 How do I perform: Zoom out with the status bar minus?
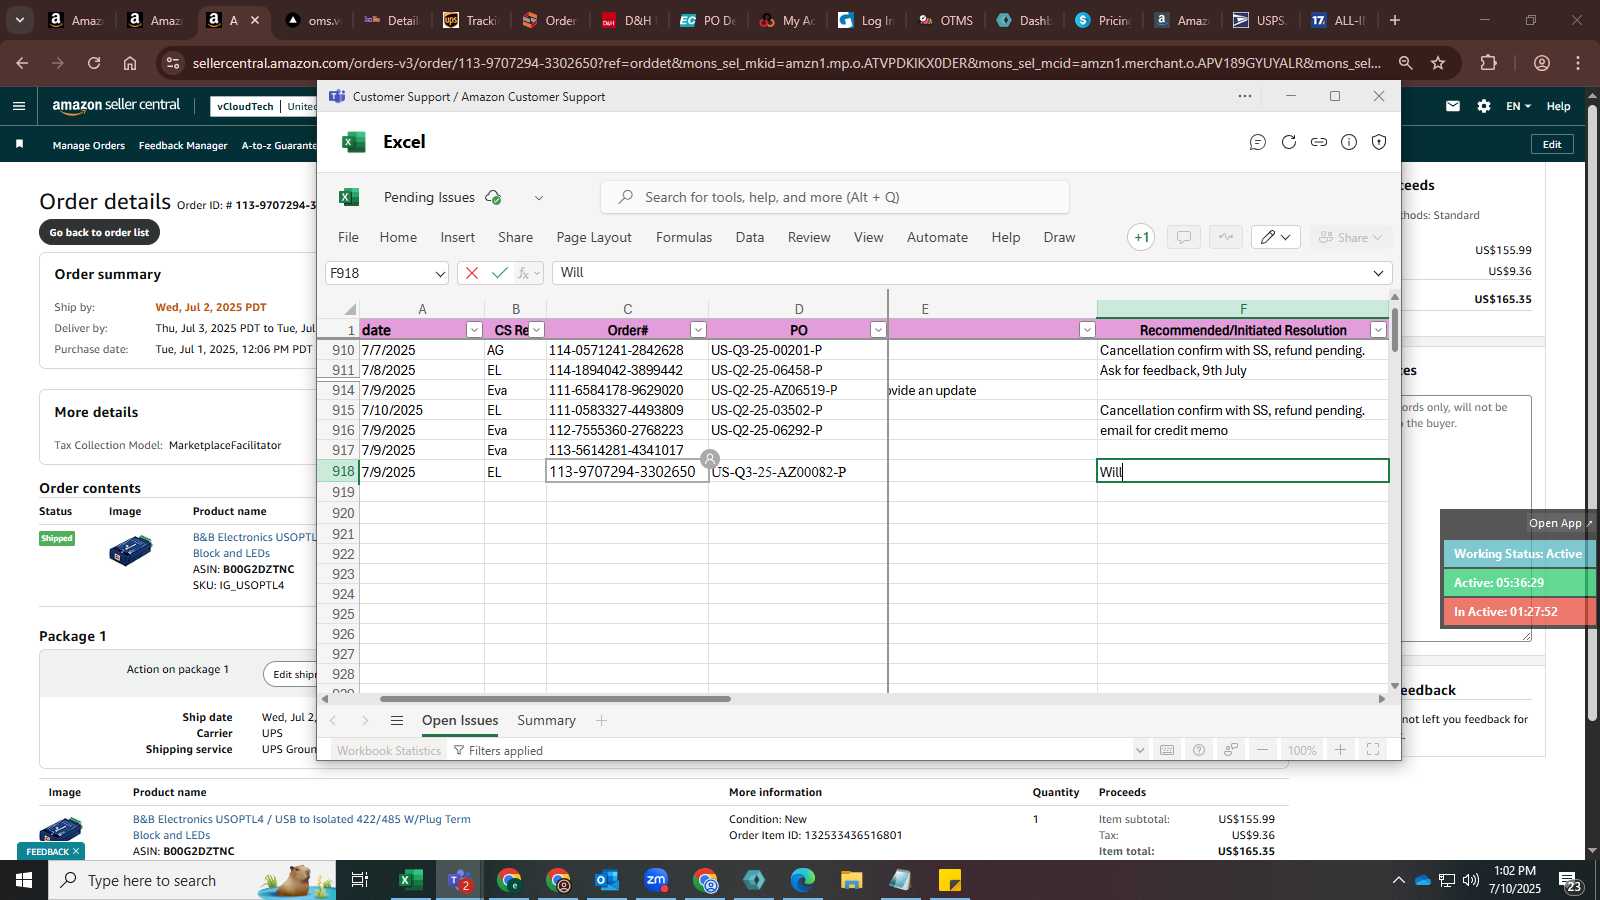1263,750
